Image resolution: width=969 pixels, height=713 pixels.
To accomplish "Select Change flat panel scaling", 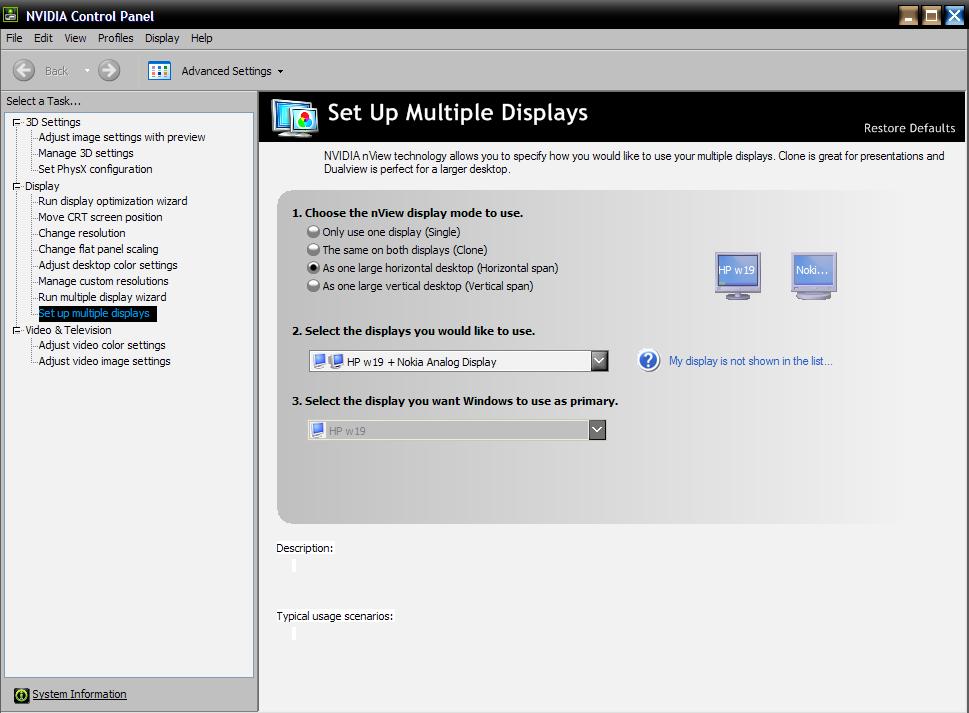I will pos(98,250).
